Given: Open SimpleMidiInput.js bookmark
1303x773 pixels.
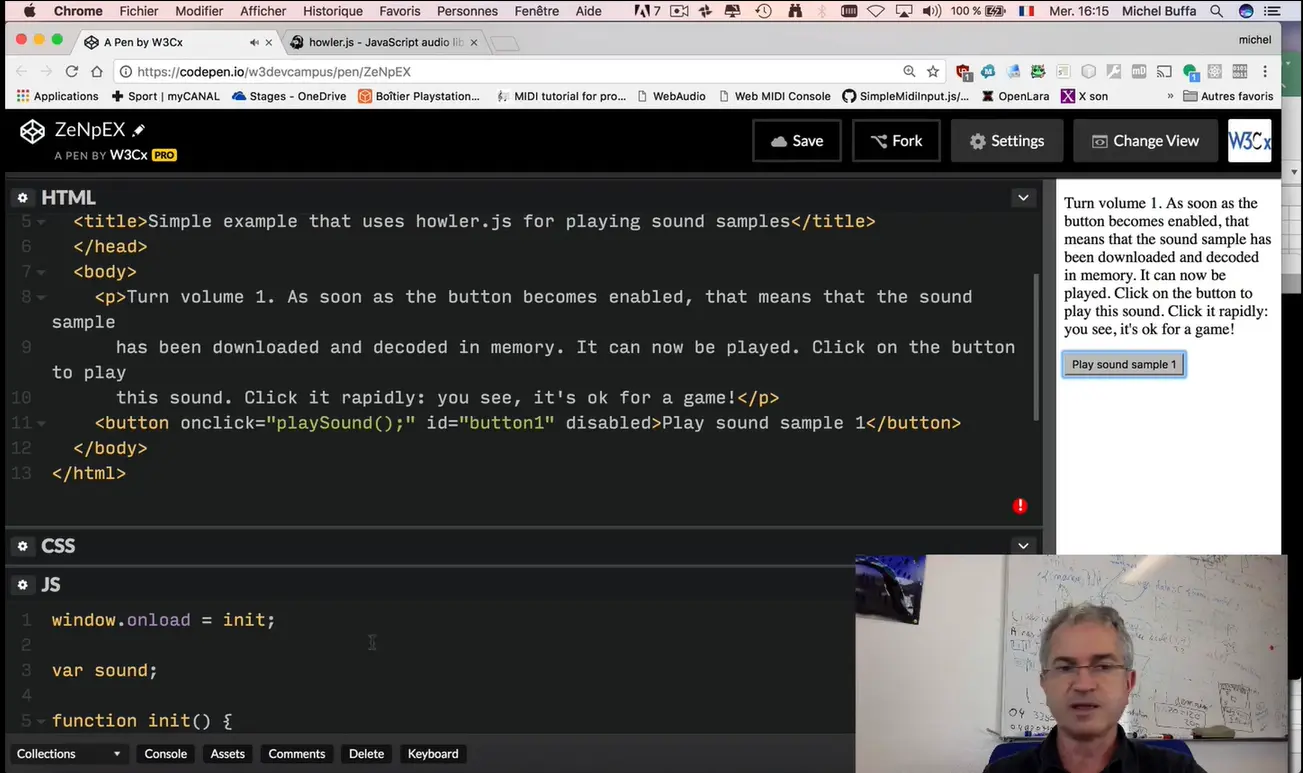Looking at the screenshot, I should point(905,96).
